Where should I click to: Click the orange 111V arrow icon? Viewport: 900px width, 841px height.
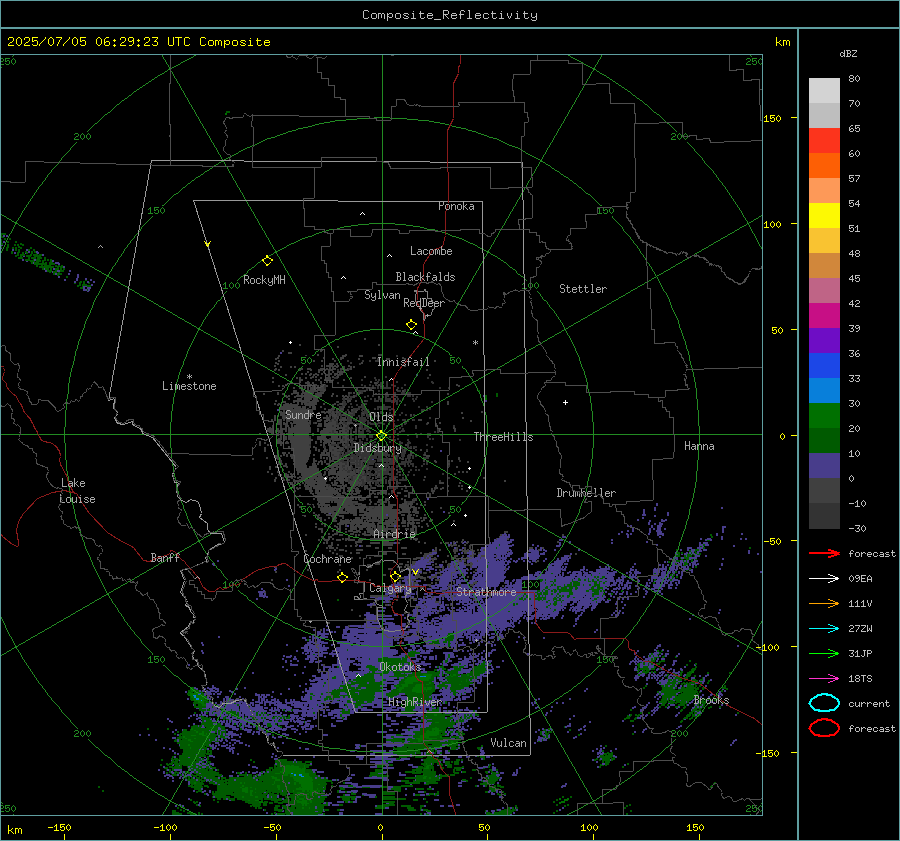coord(824,603)
